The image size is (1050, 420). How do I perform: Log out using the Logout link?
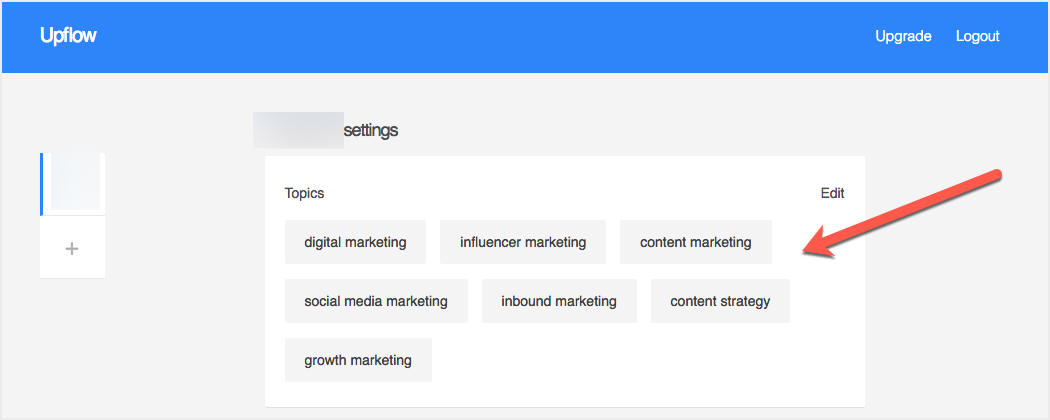977,36
